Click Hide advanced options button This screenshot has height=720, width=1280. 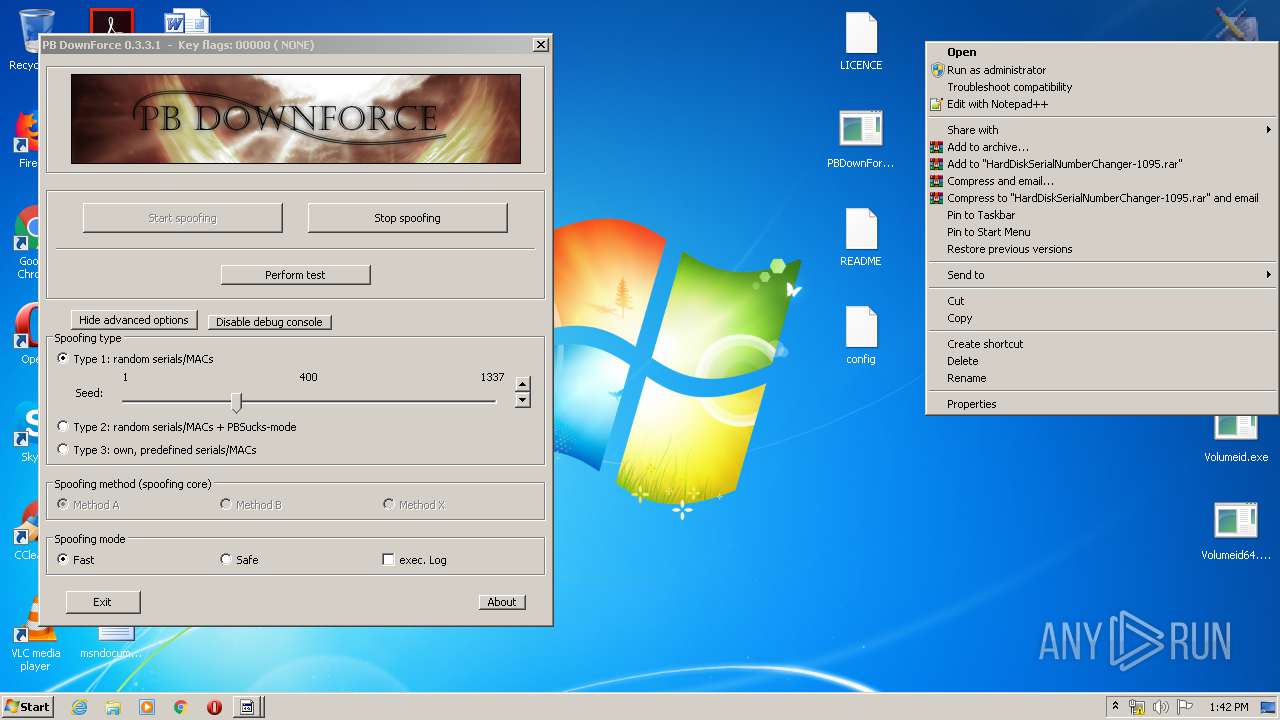(134, 320)
